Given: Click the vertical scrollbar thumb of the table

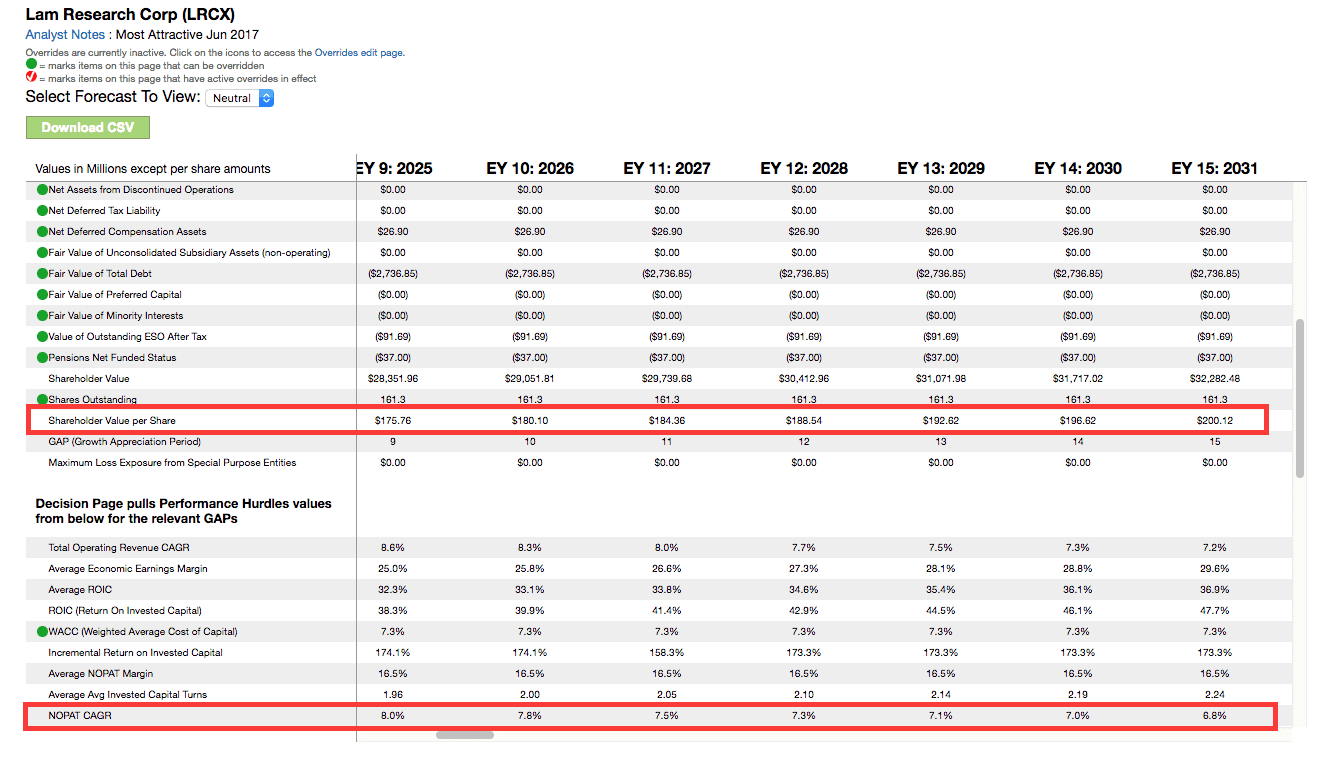Looking at the screenshot, I should pyautogui.click(x=1299, y=399).
